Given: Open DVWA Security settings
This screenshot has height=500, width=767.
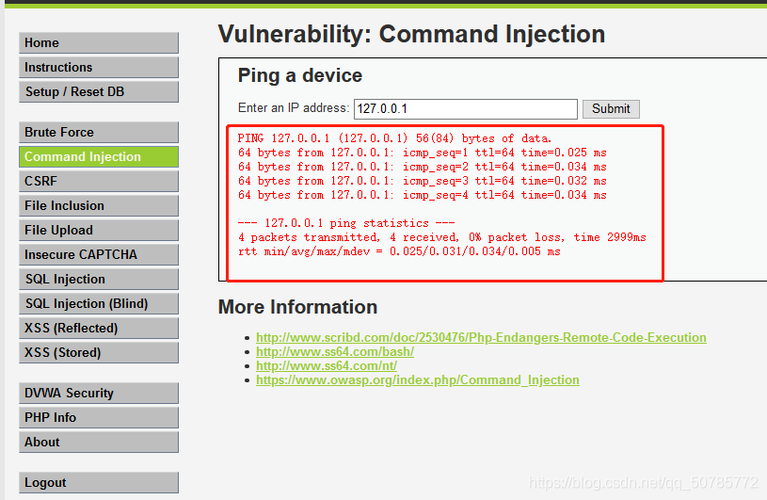Looking at the screenshot, I should point(99,393).
